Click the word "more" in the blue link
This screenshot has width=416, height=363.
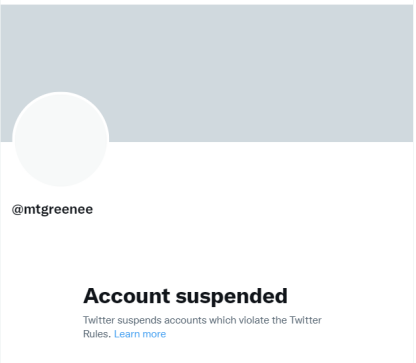(154, 334)
